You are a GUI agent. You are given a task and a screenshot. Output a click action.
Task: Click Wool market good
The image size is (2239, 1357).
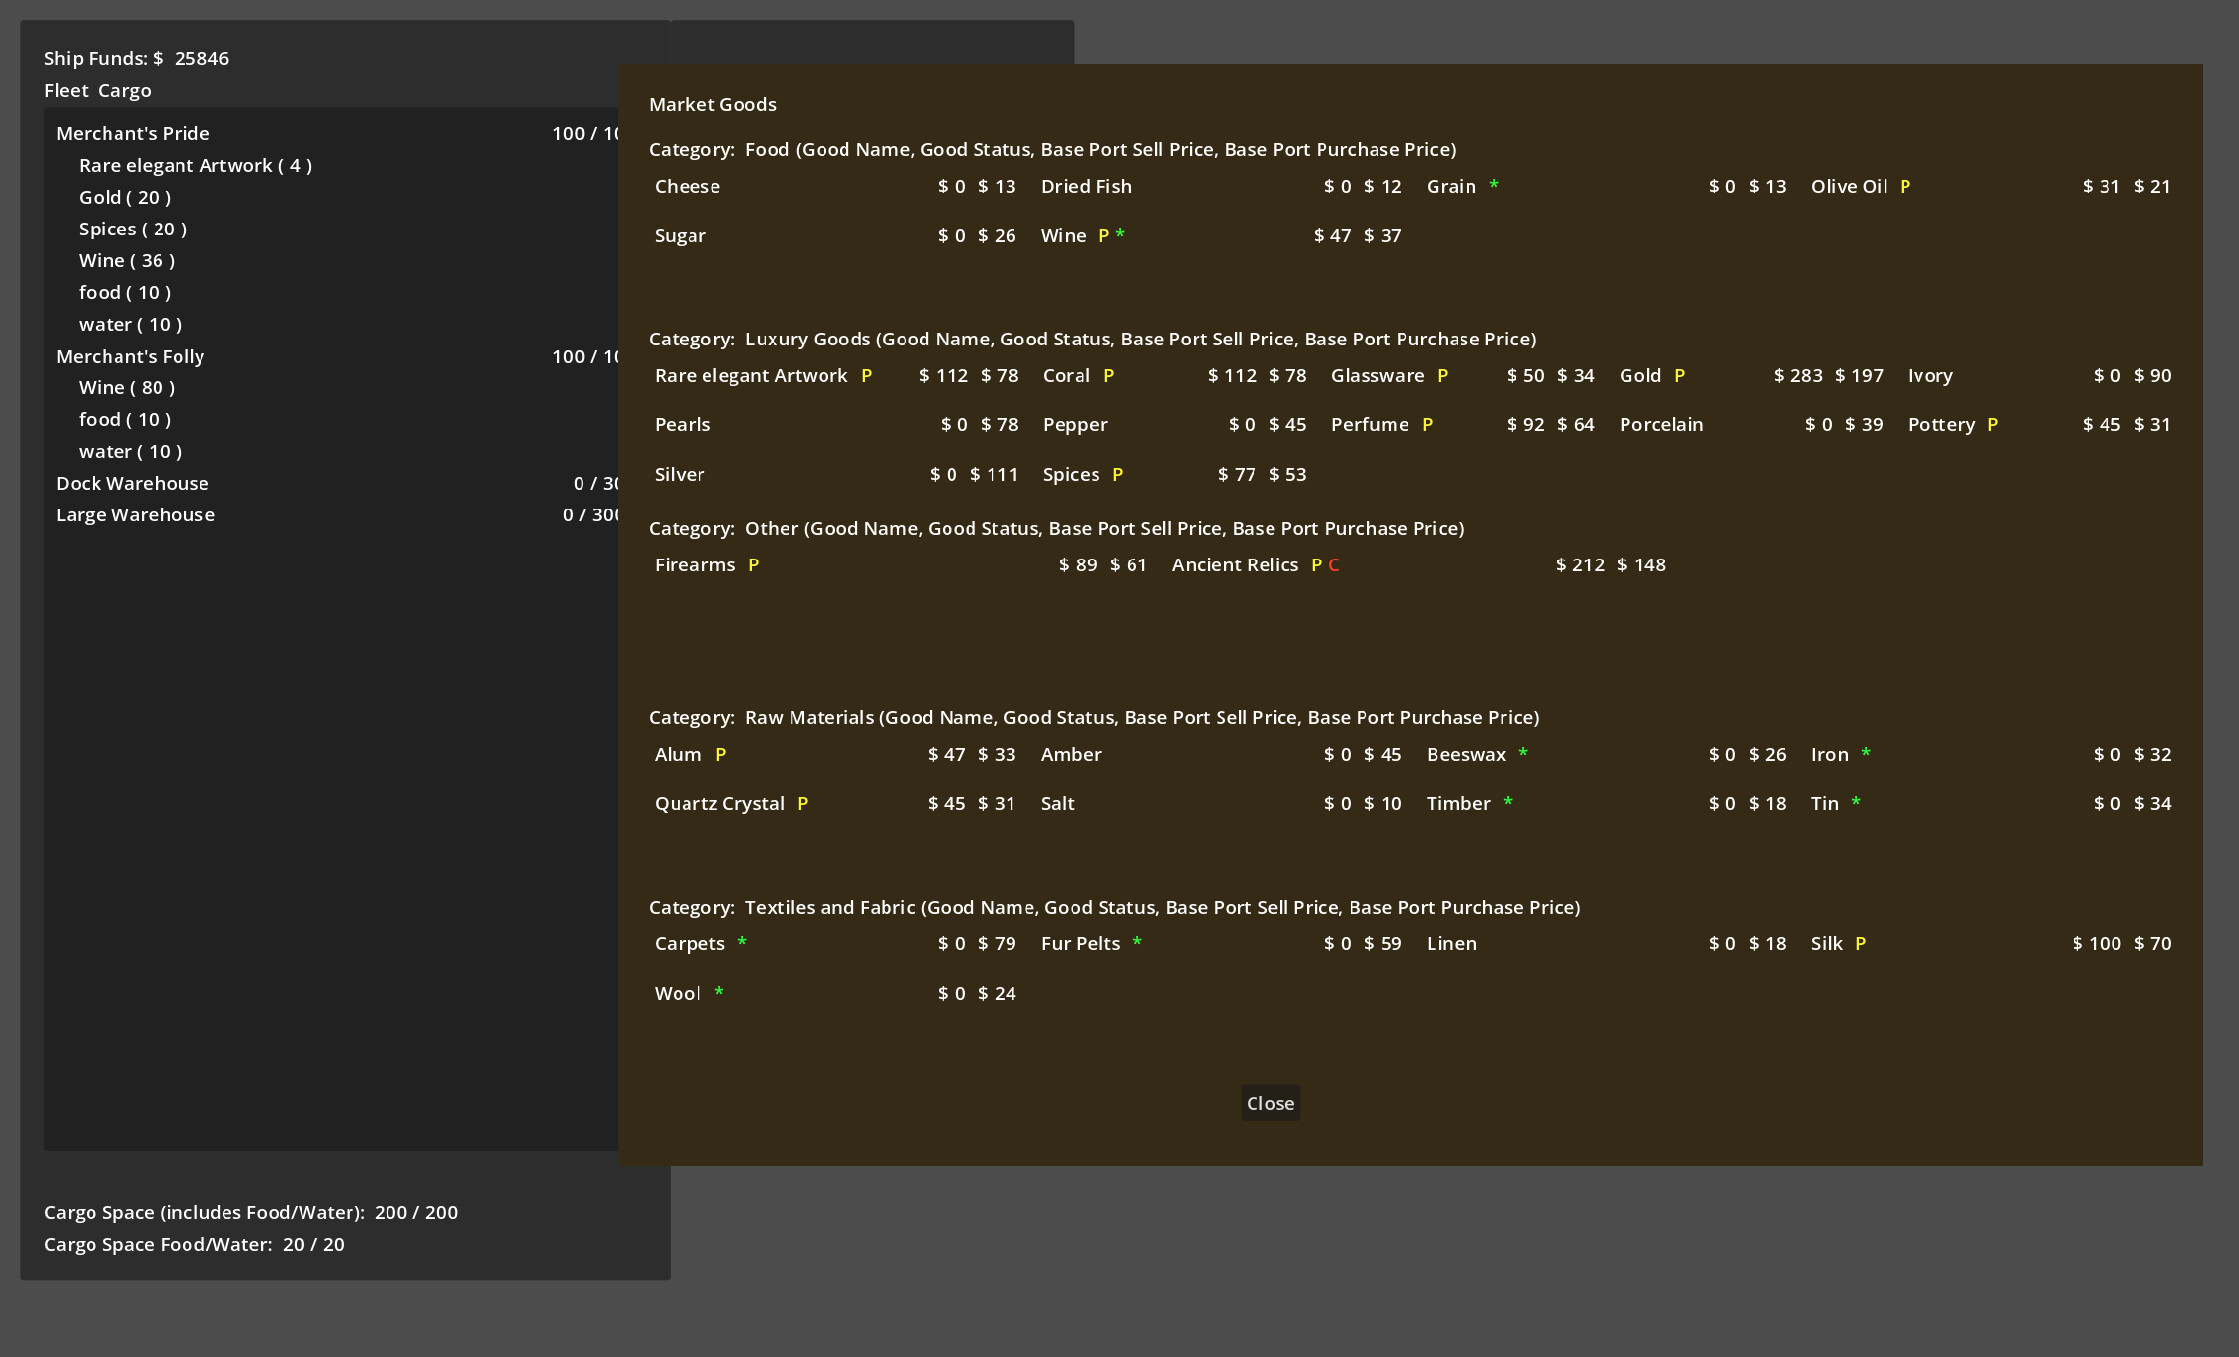[677, 993]
